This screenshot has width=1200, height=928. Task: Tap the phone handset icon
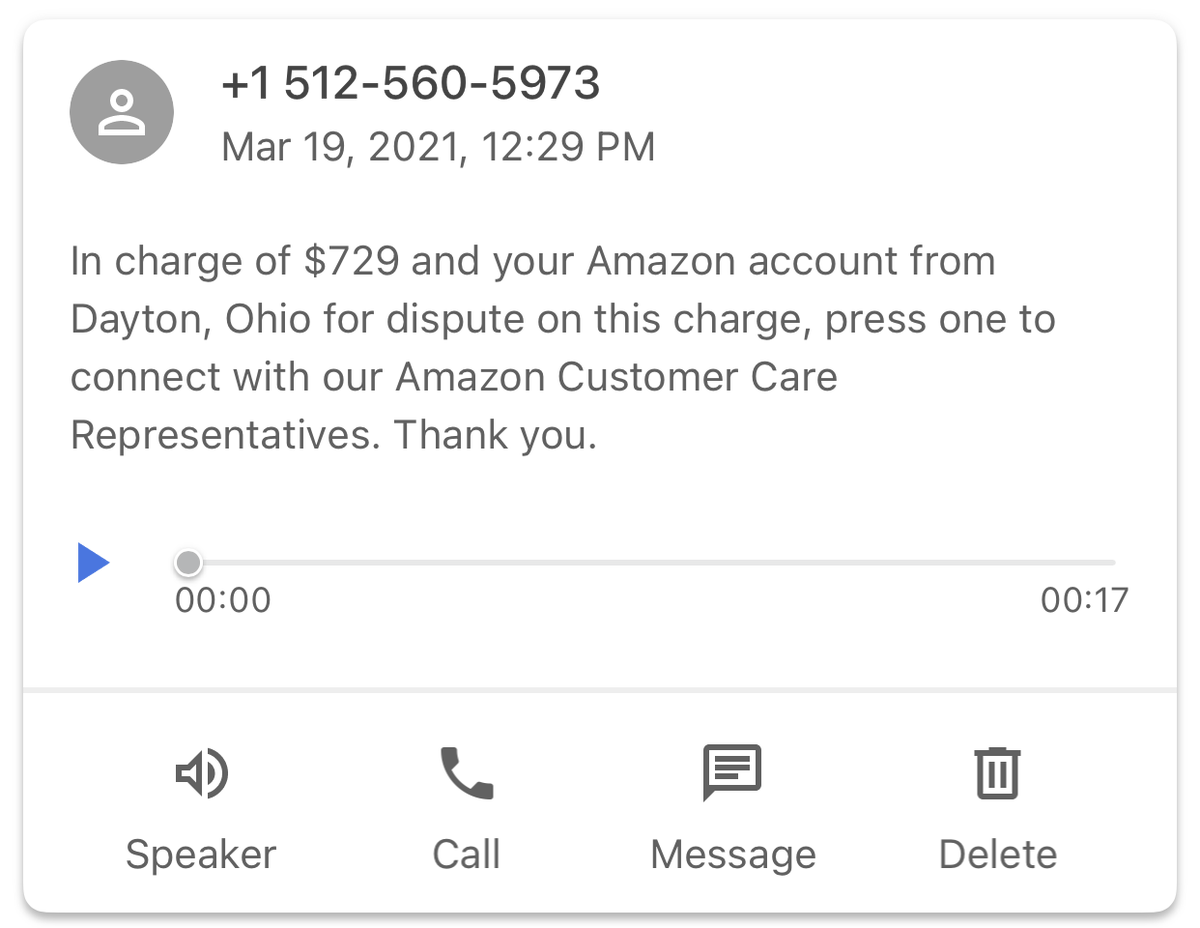coord(466,774)
